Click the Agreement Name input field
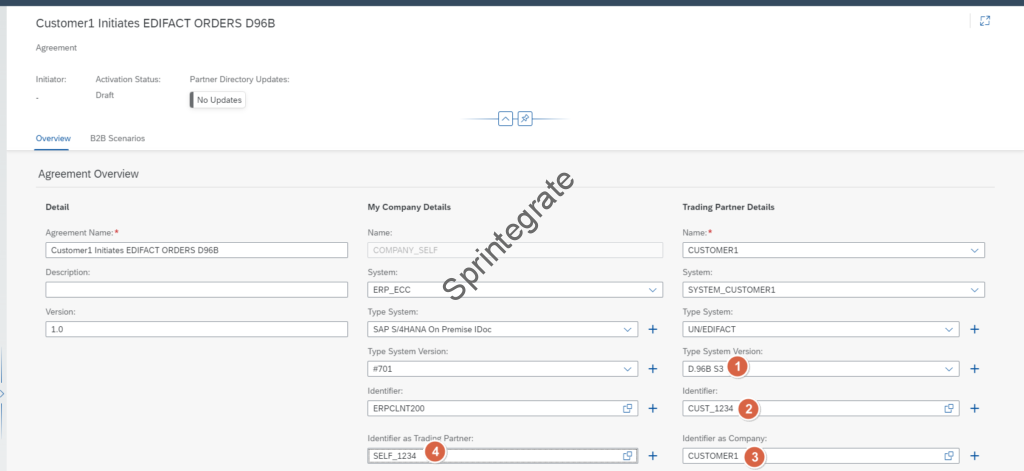The image size is (1024, 471). (196, 250)
